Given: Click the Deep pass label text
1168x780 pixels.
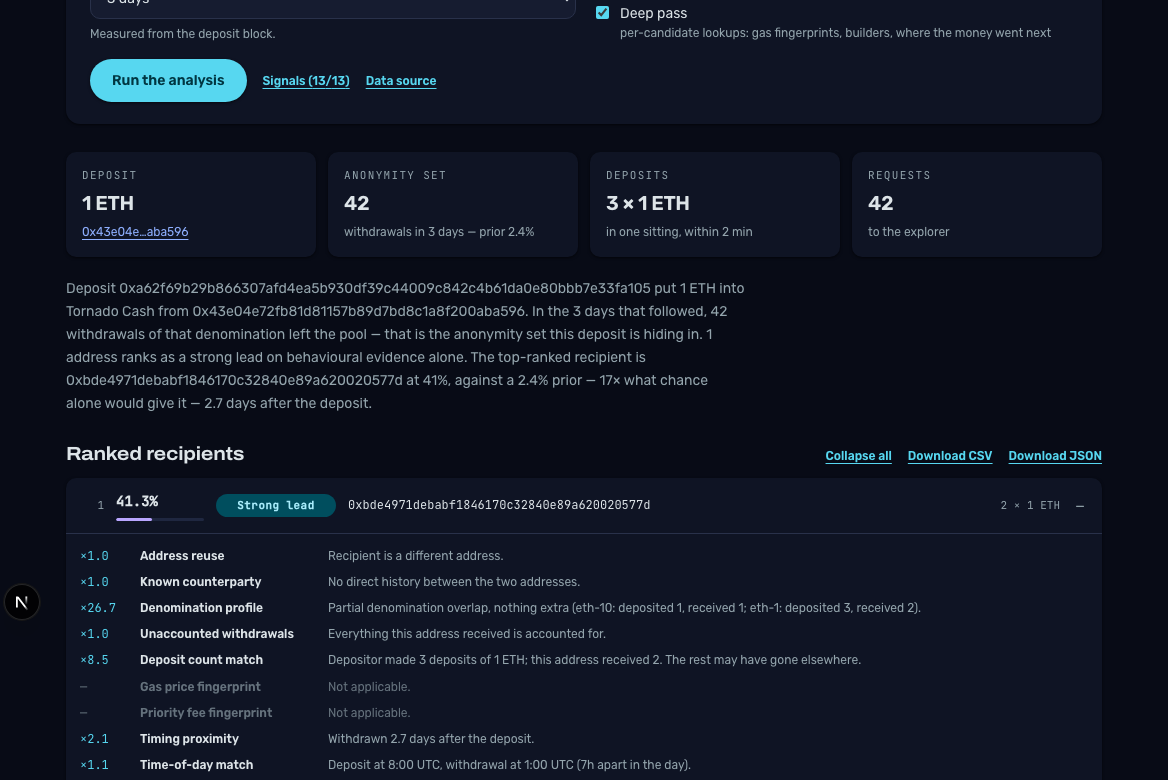Looking at the screenshot, I should tap(653, 13).
